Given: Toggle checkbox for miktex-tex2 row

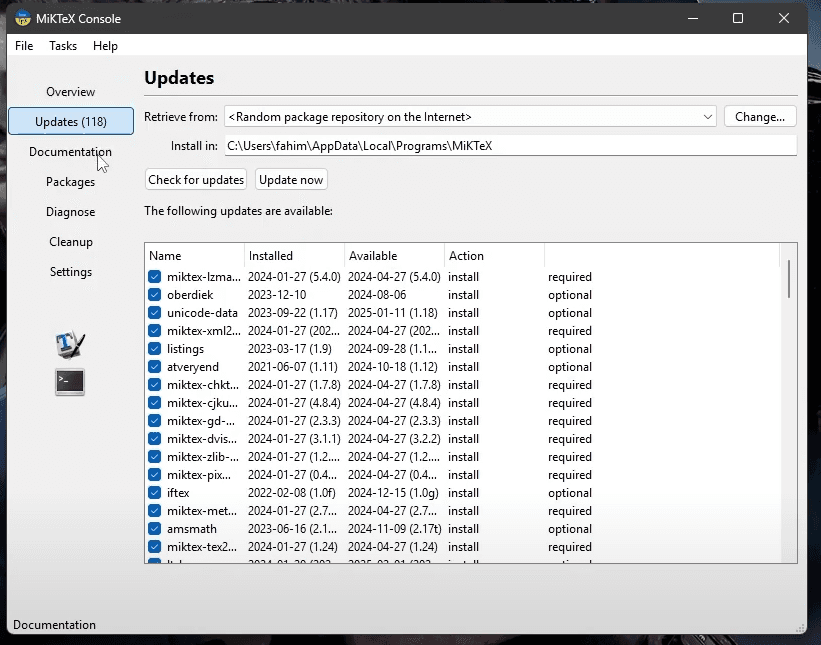Looking at the screenshot, I should click(154, 547).
